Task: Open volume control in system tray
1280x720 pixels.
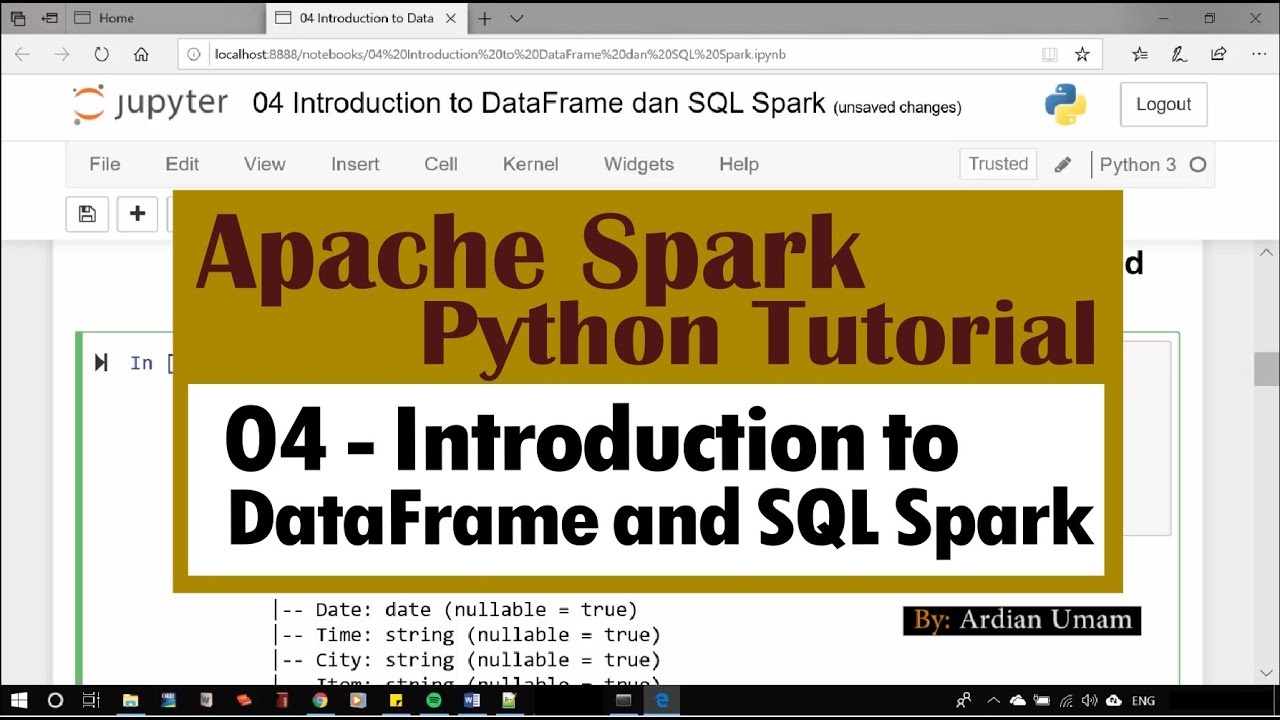Action: [x=1089, y=701]
